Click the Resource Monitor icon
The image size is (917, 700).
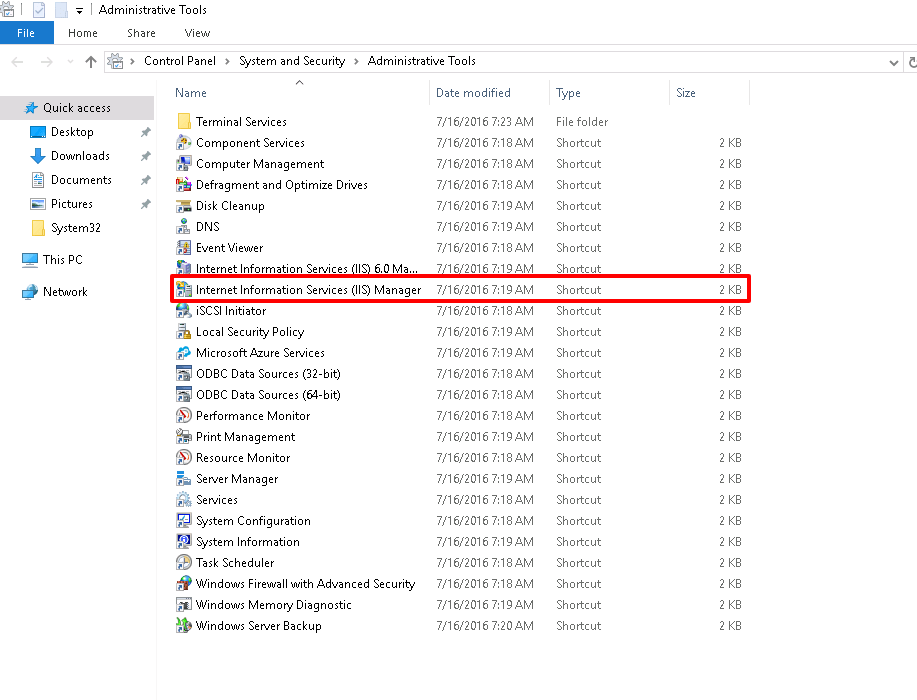tap(184, 458)
